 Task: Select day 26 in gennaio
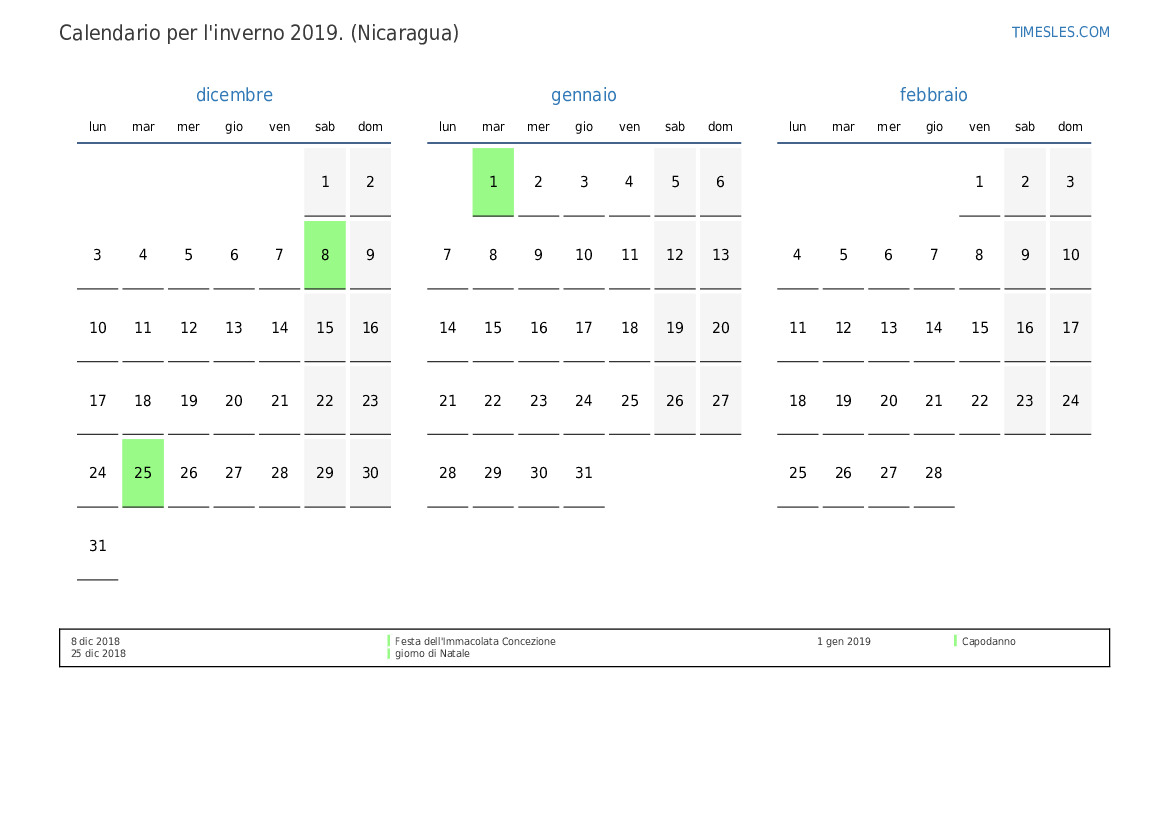(675, 400)
